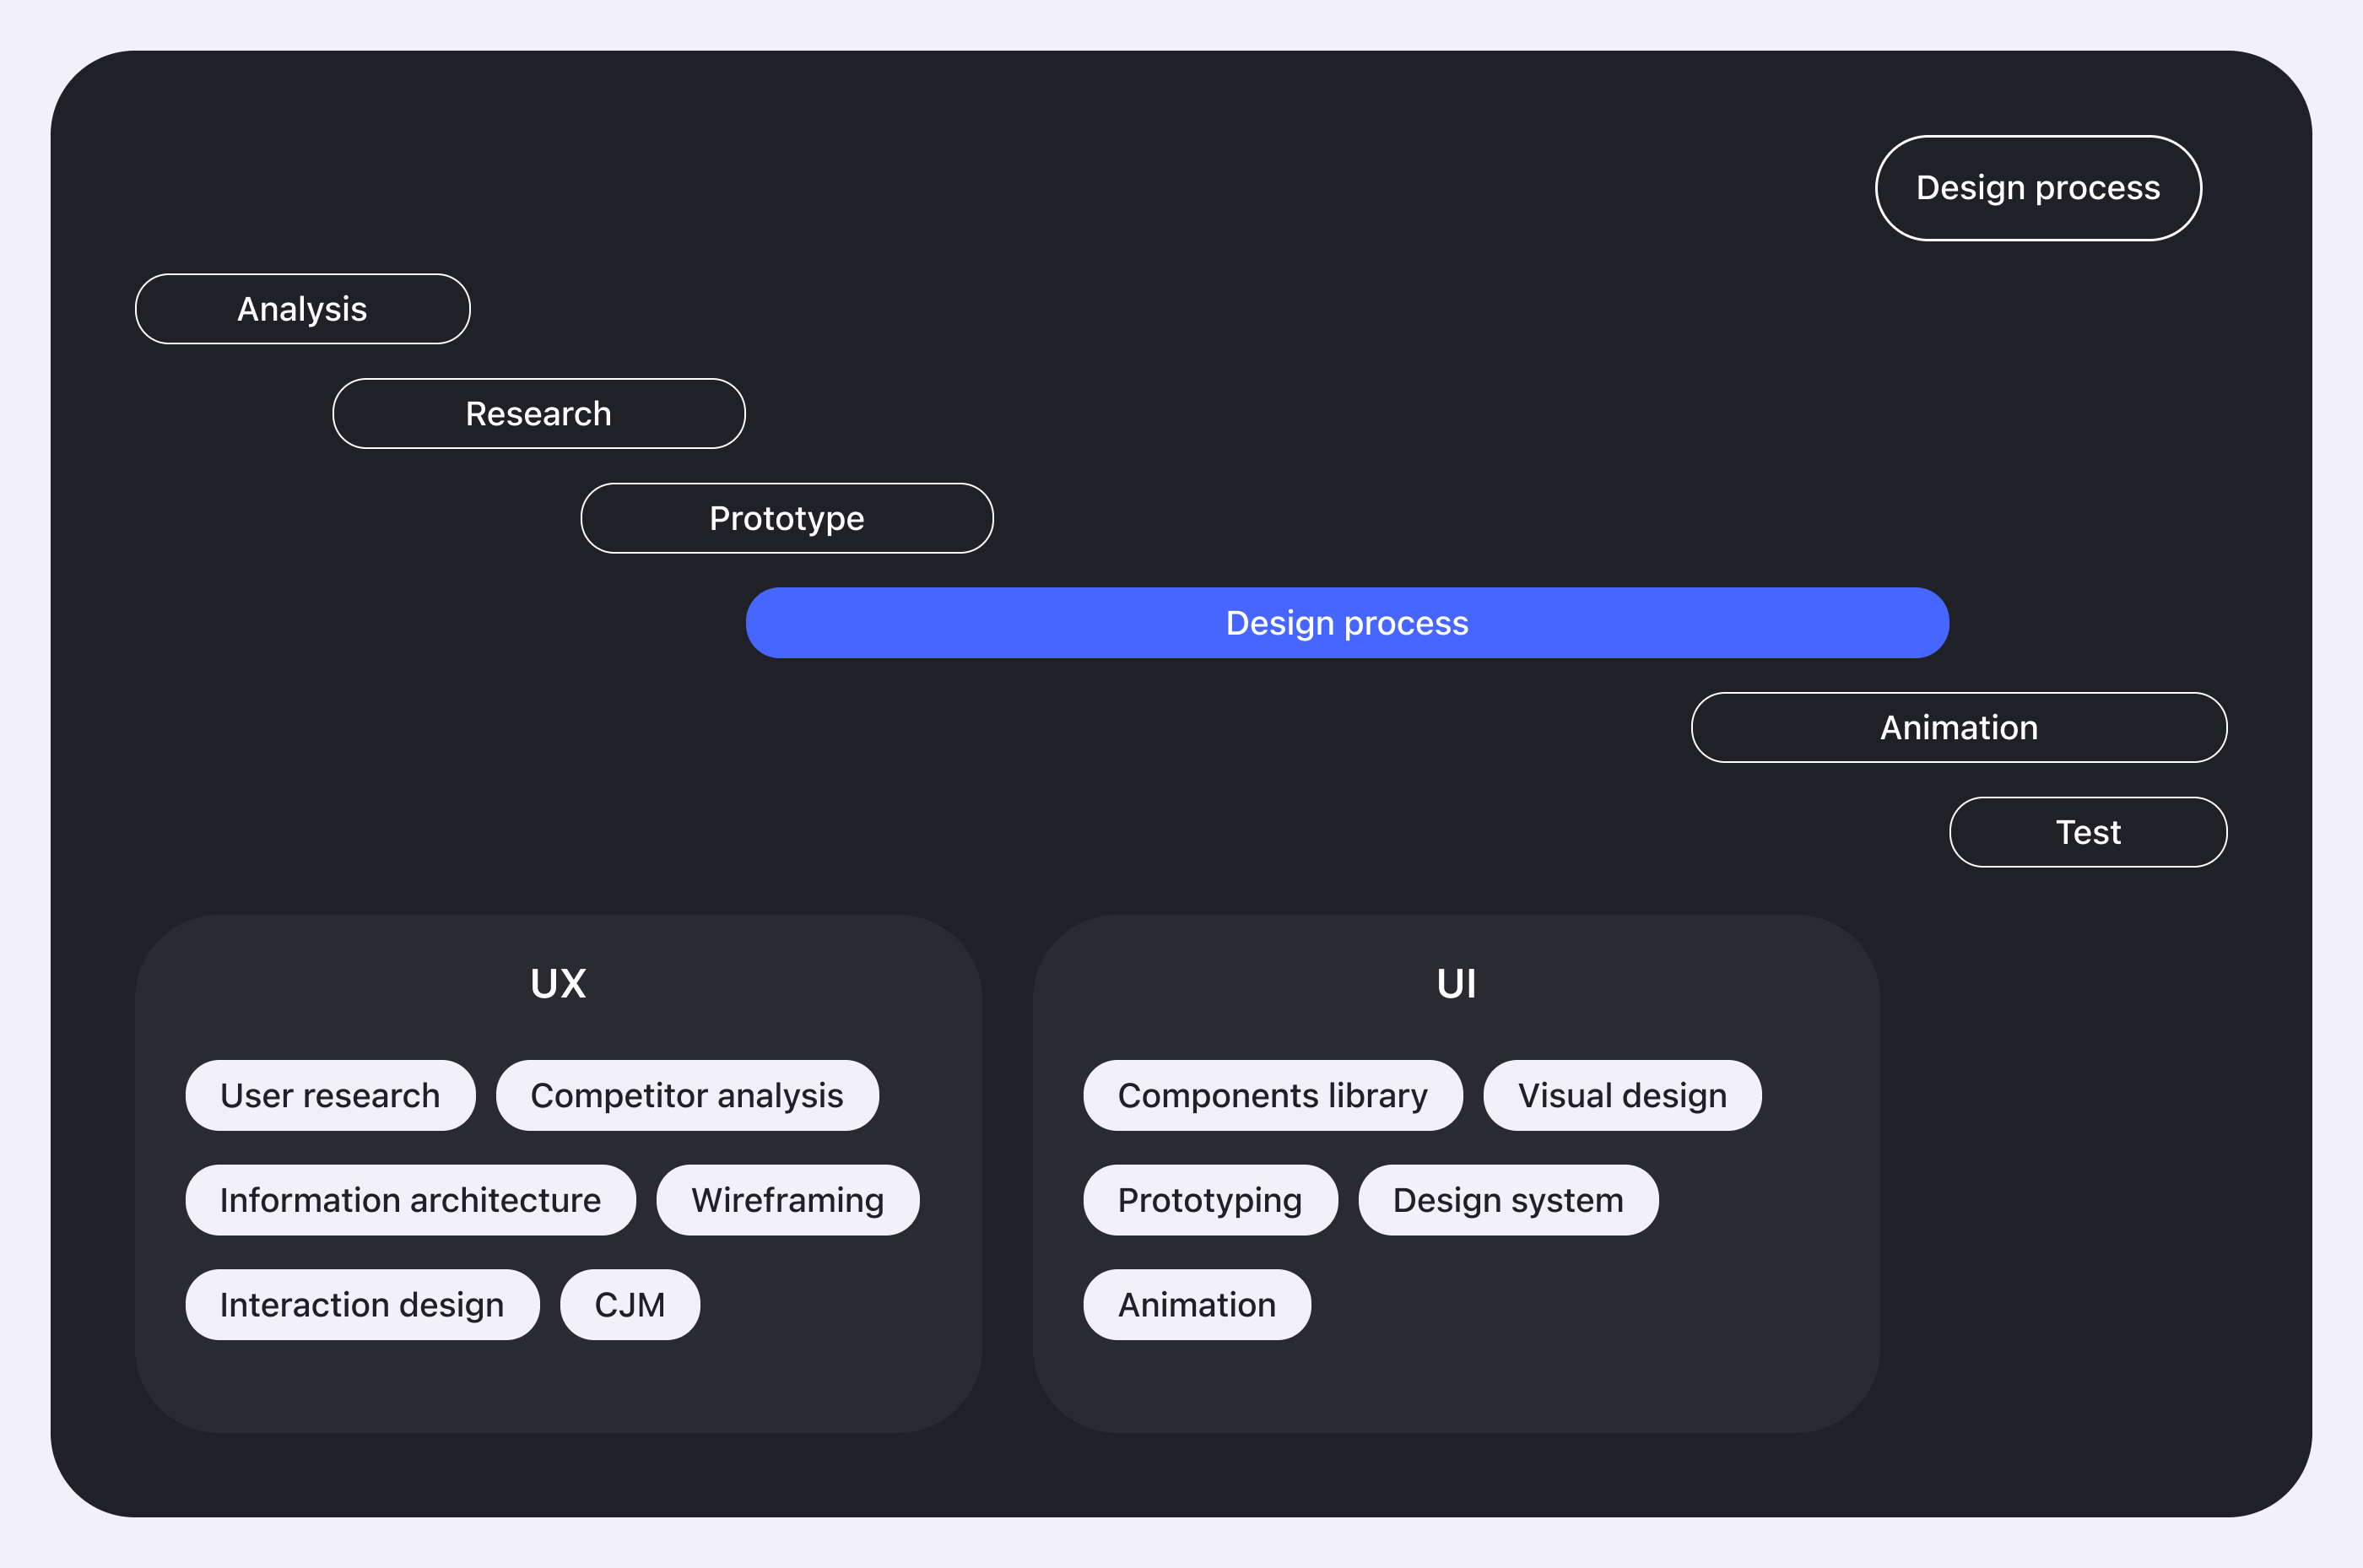Choose the Wireframing tag

pyautogui.click(x=787, y=1200)
